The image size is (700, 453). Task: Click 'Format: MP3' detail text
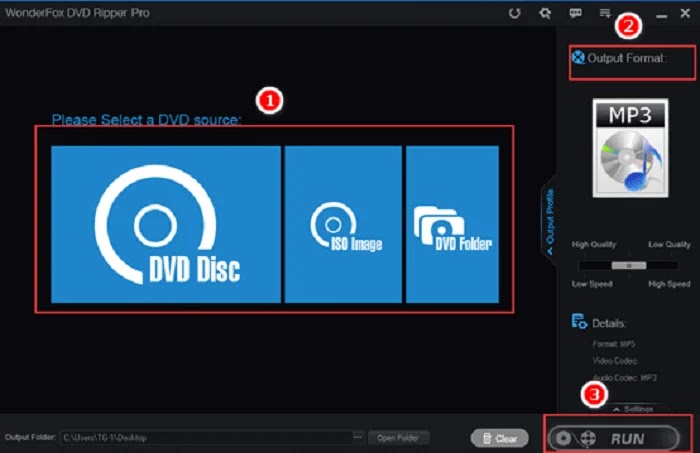pos(614,344)
